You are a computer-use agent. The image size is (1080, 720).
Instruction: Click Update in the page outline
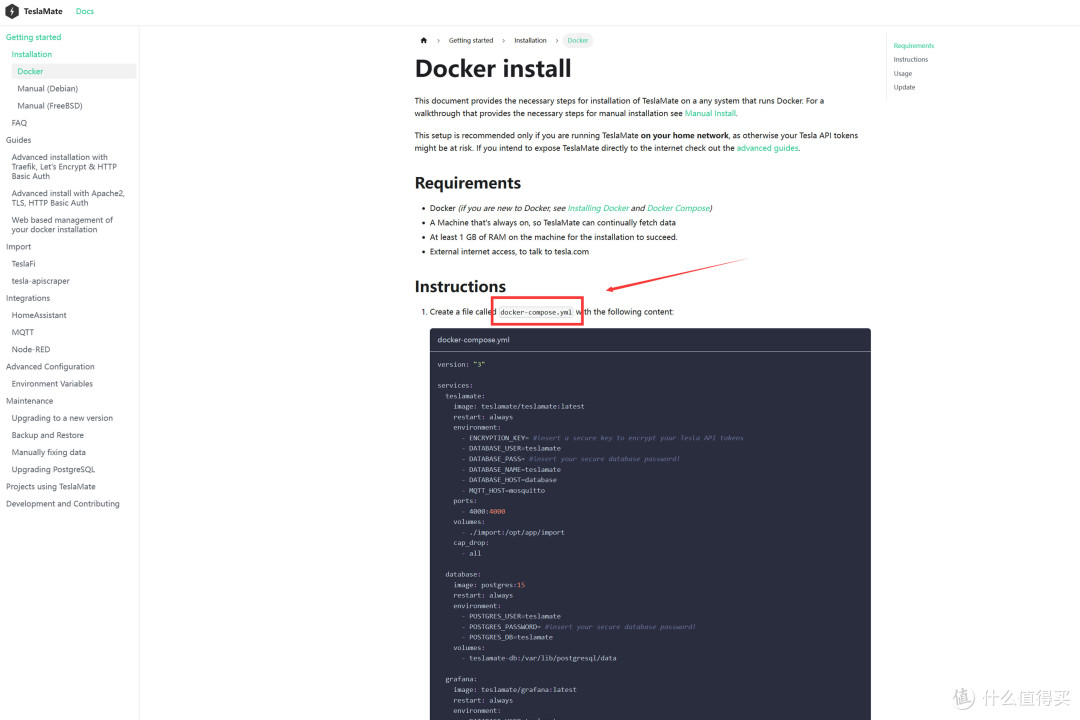[903, 87]
